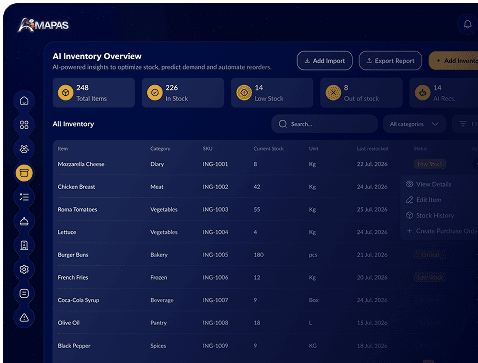Select the highlighted inventory box sidebar icon
Screen dimensions: 478x363
[24, 173]
